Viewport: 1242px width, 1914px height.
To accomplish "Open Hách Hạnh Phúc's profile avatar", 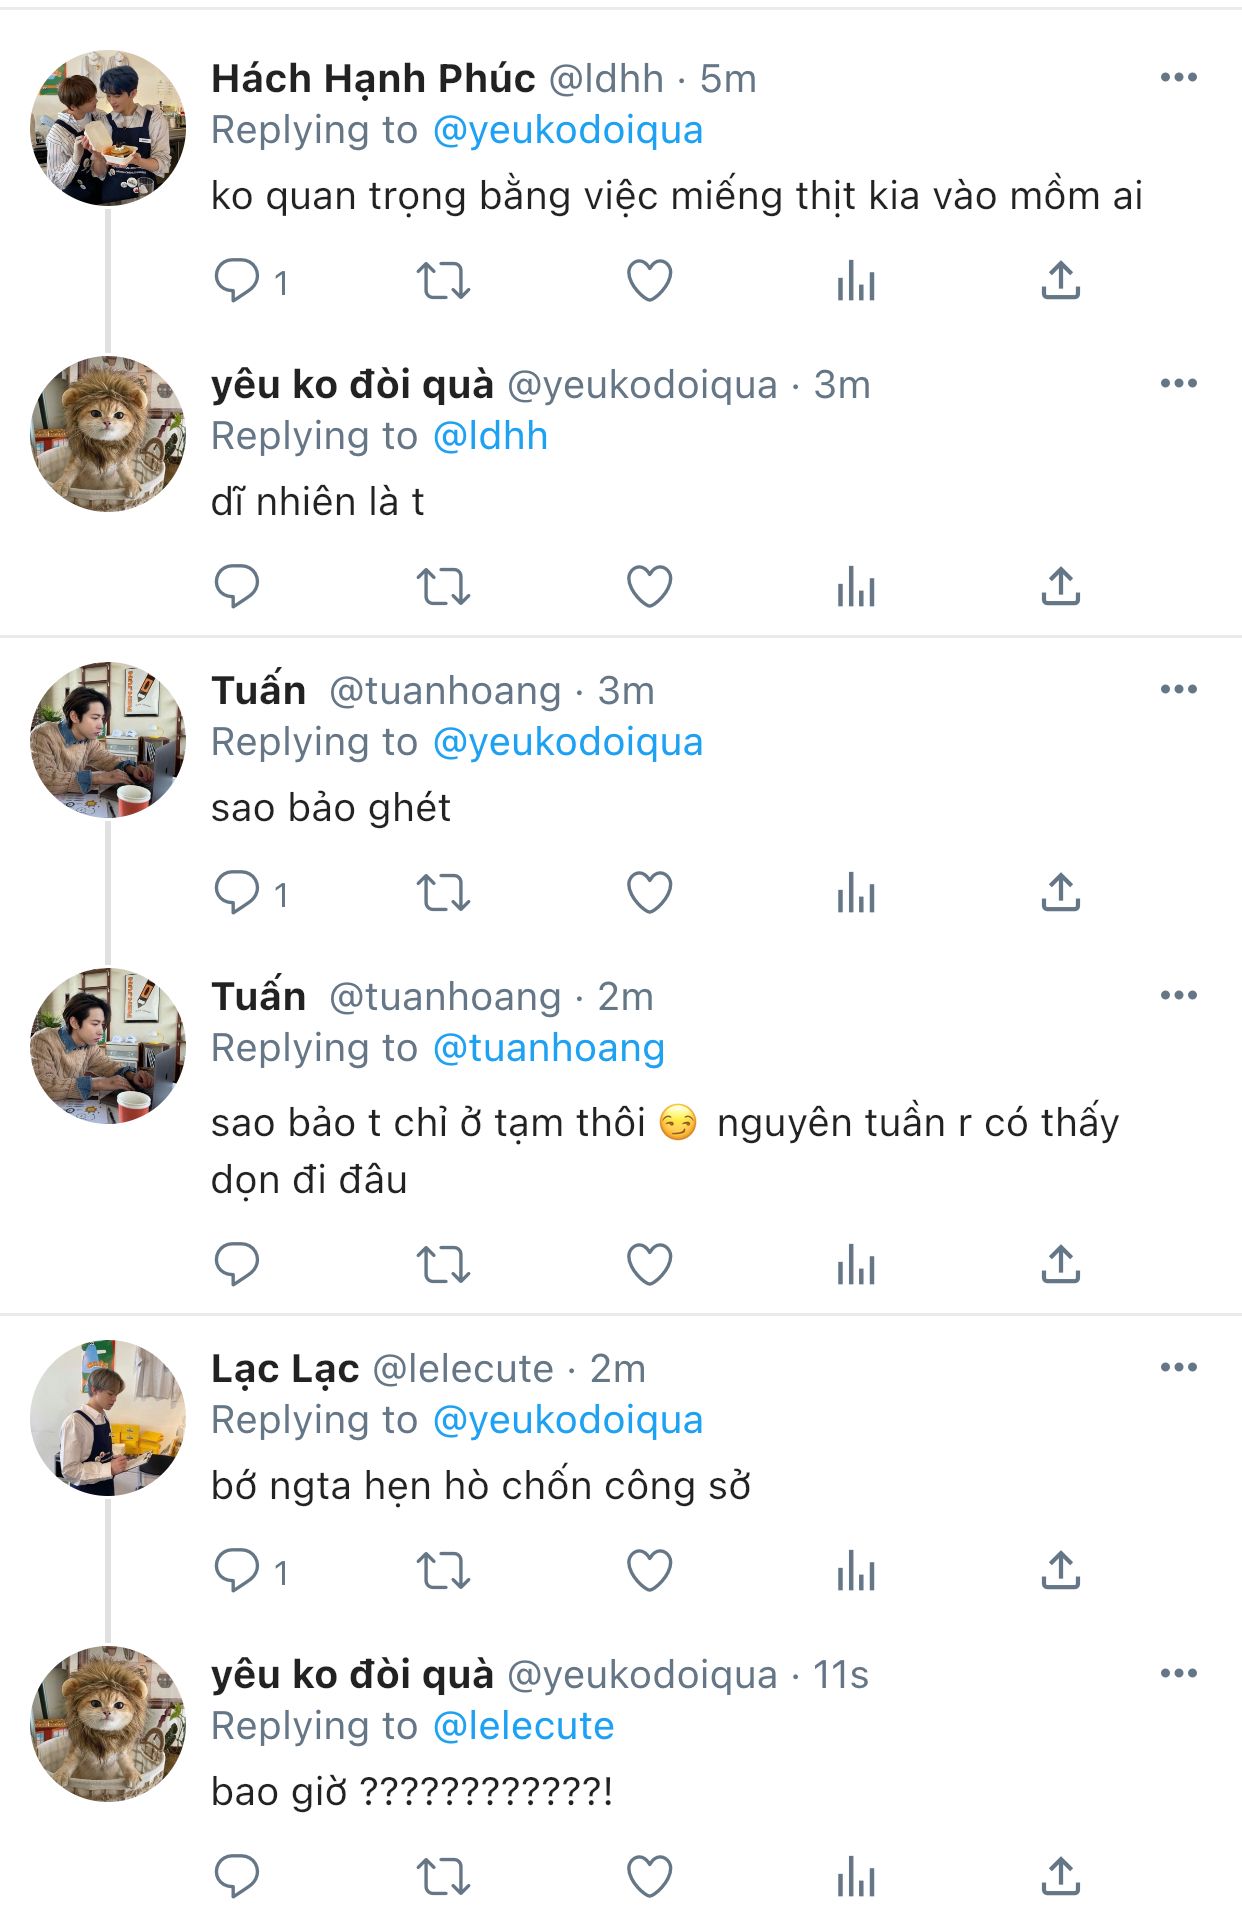I will tap(108, 128).
